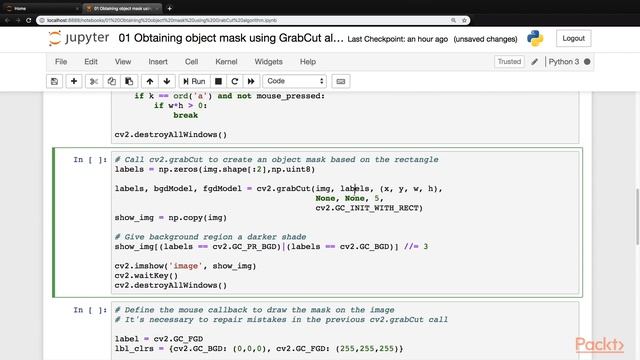Click the 'Give background region a darker shade' comment
Image resolution: width=640 pixels, height=360 pixels.
point(211,237)
